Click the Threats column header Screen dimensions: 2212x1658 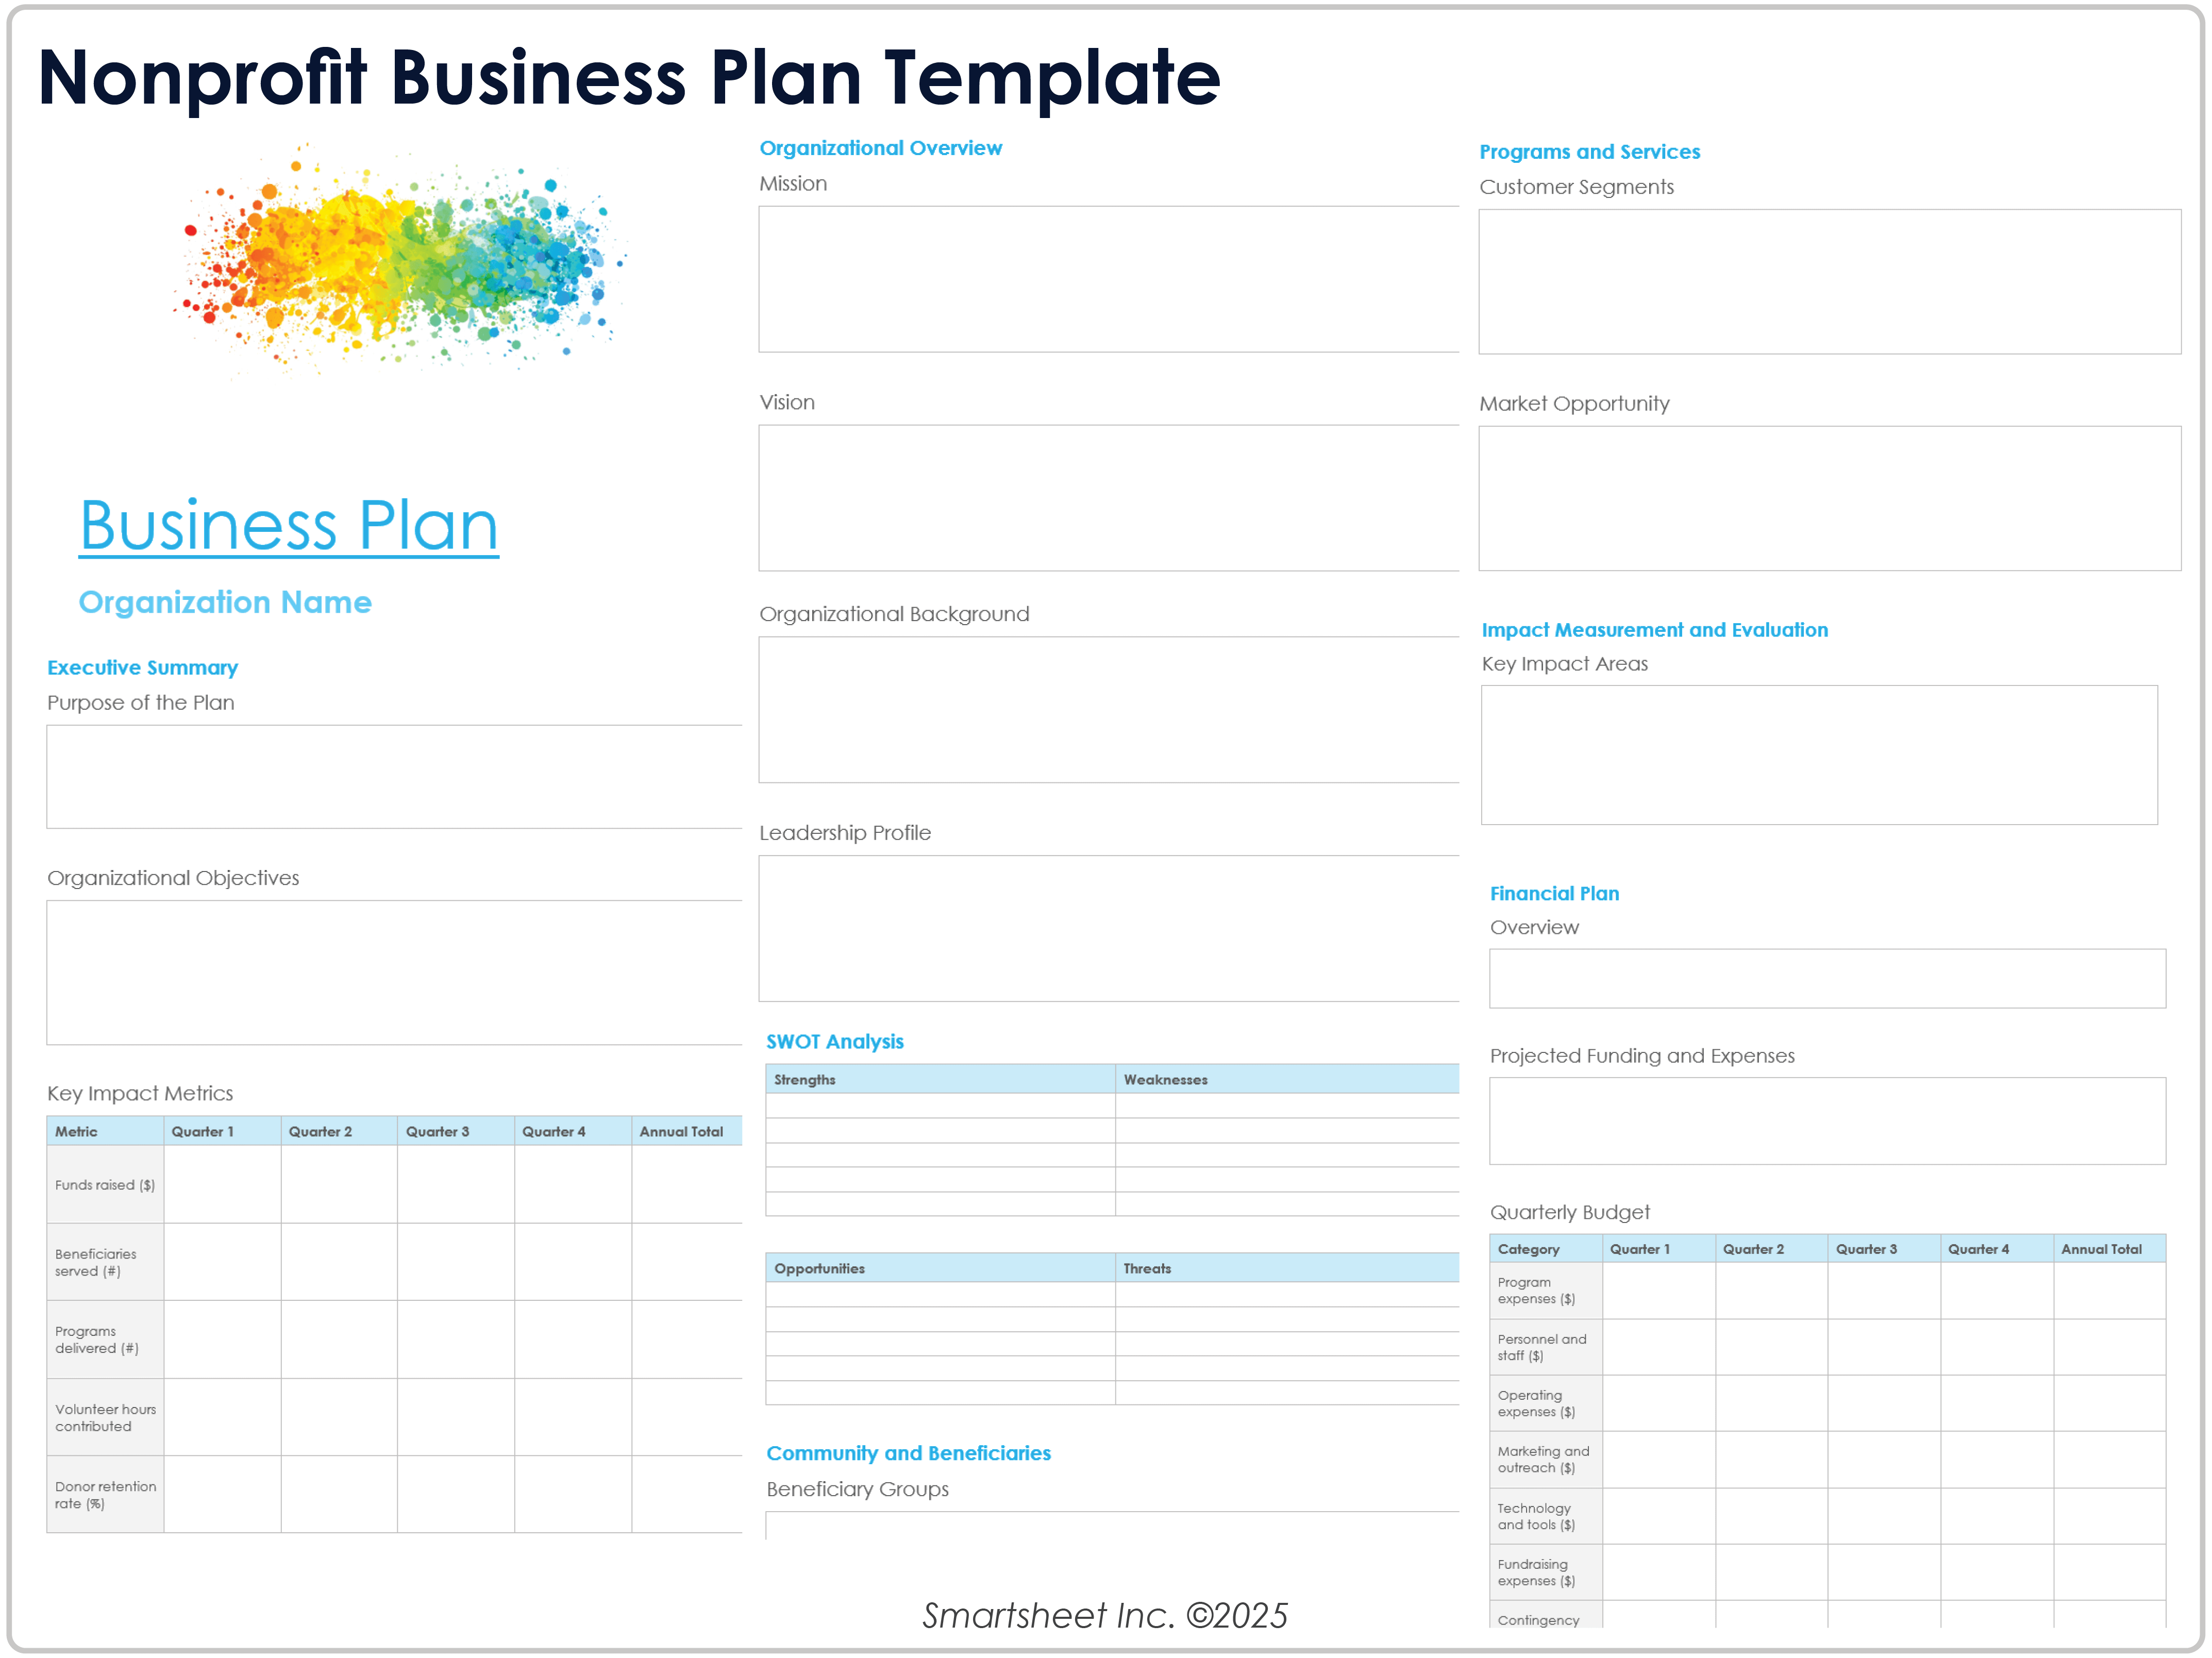click(1286, 1268)
